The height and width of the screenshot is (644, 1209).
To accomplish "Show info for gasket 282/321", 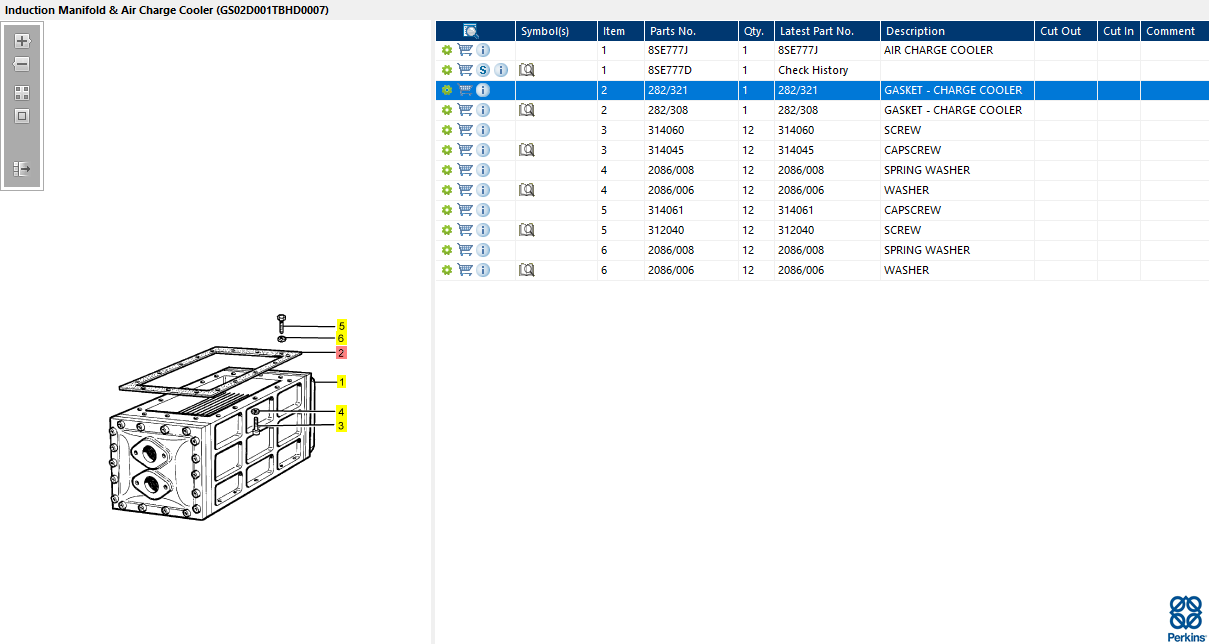I will (483, 90).
